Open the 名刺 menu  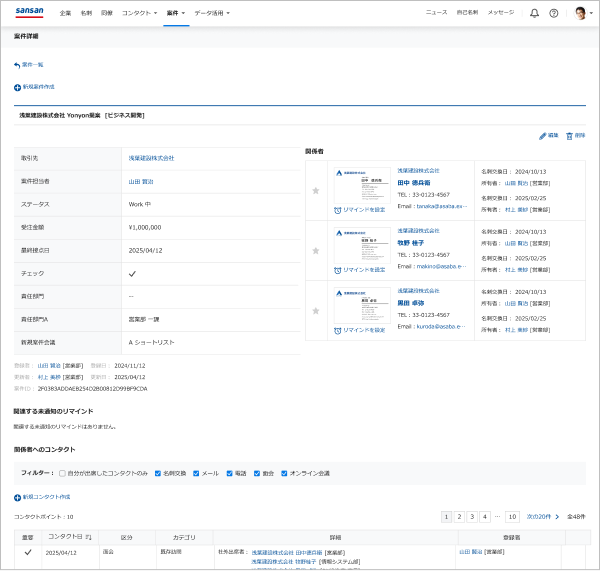[x=86, y=13]
